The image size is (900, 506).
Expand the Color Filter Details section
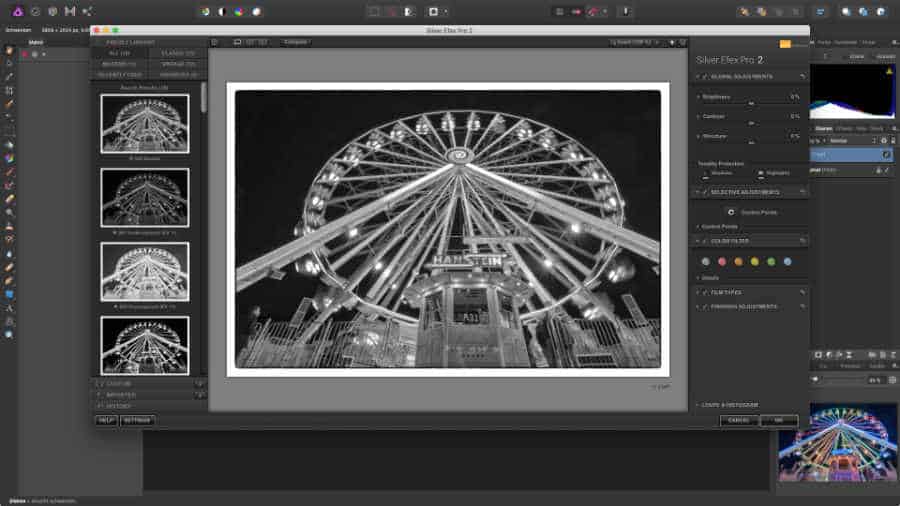[699, 278]
